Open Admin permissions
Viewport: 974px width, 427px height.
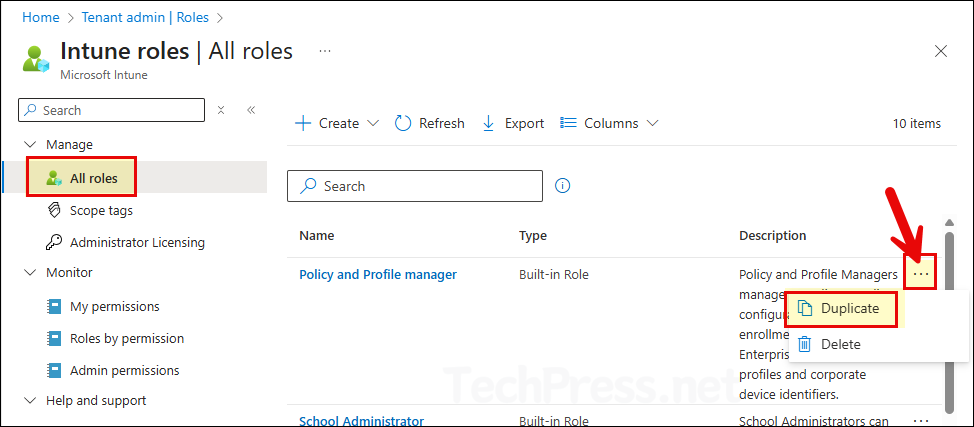tap(124, 370)
